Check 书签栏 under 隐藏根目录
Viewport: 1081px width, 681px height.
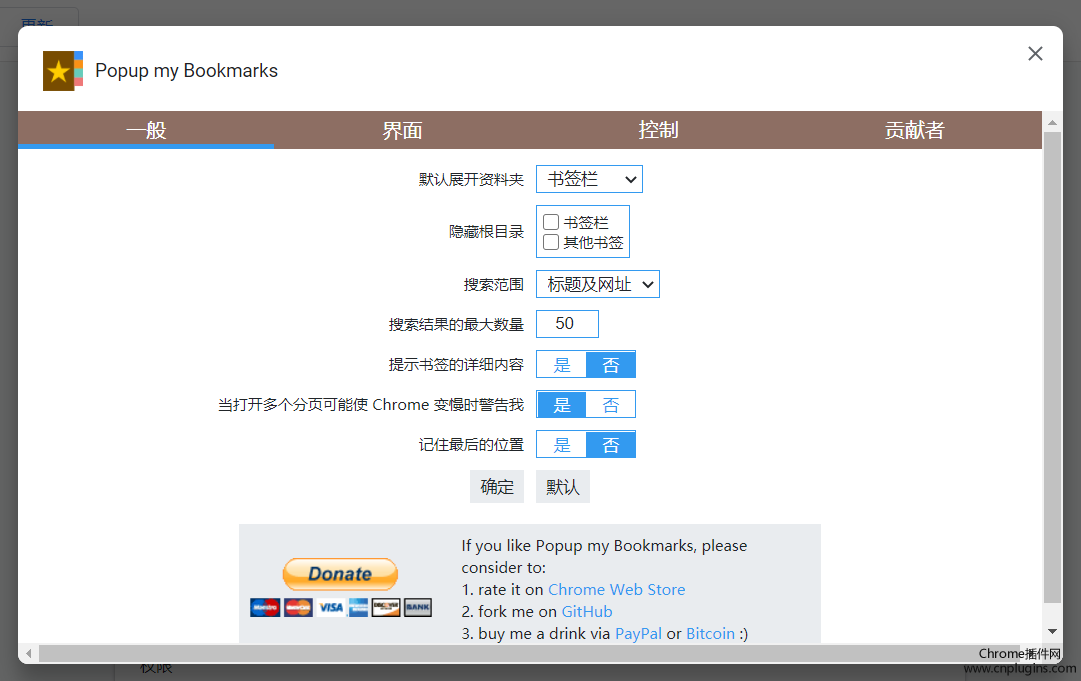click(551, 222)
